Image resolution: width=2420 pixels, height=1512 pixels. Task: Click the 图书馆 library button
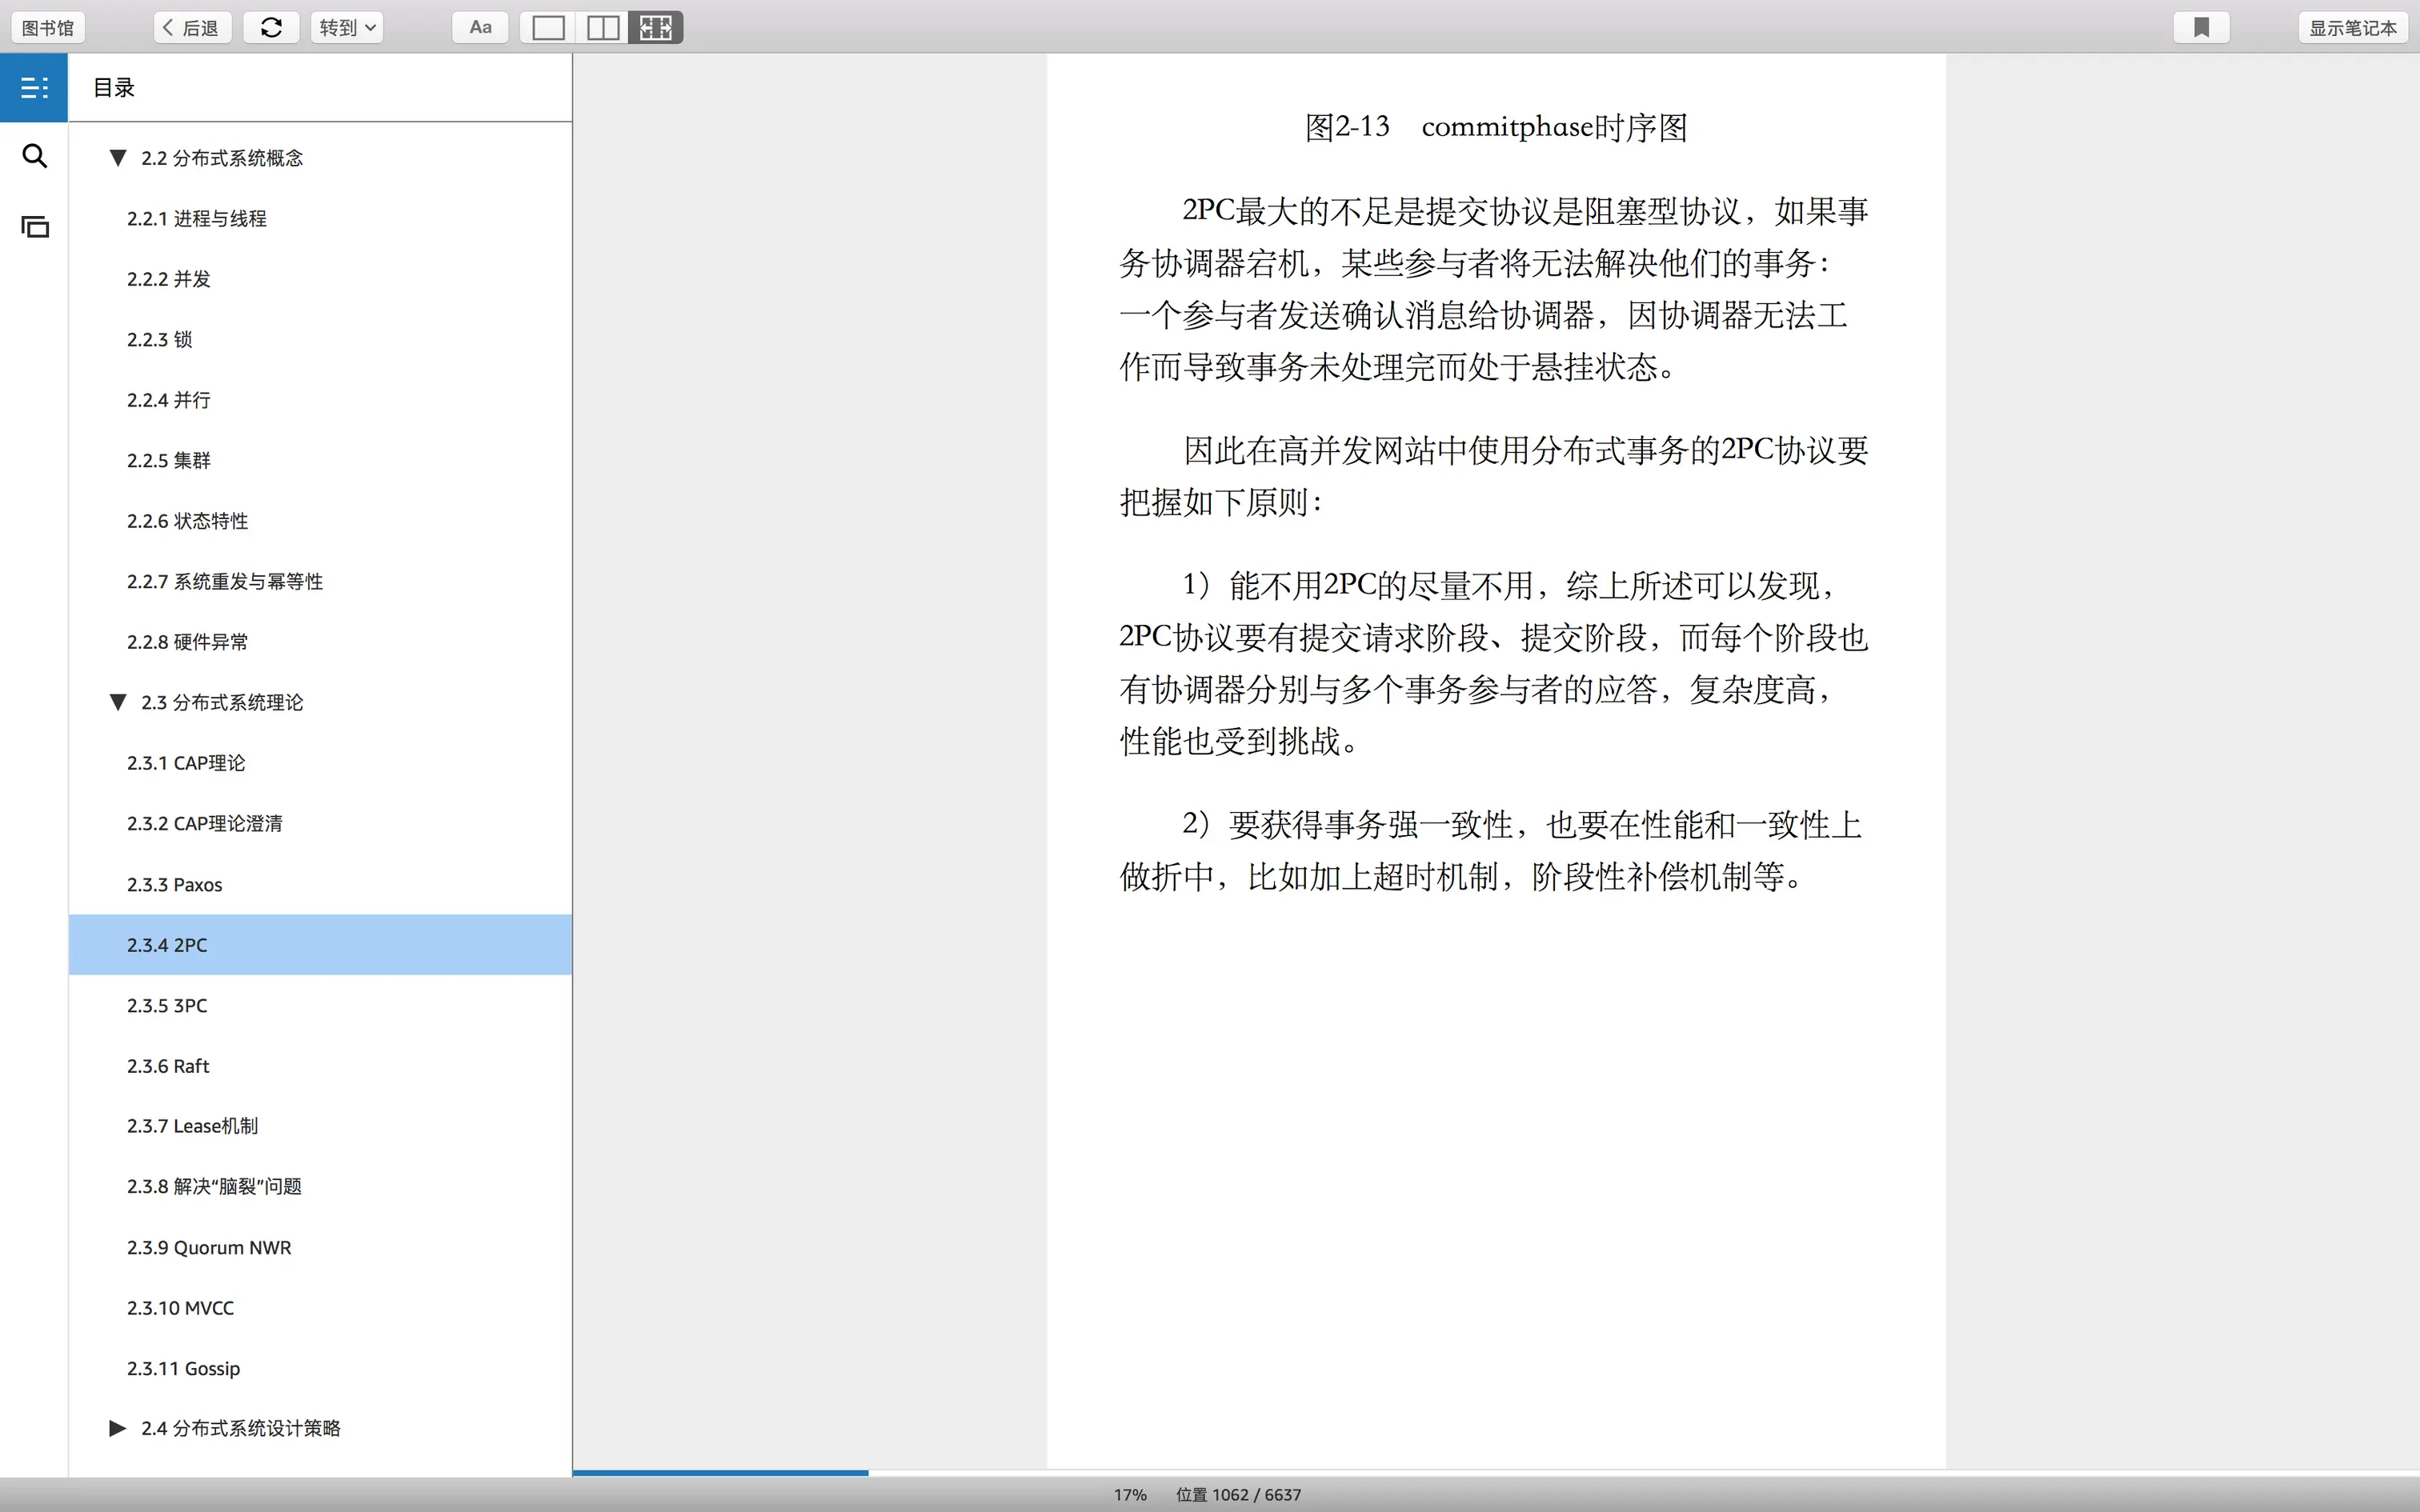tap(48, 27)
